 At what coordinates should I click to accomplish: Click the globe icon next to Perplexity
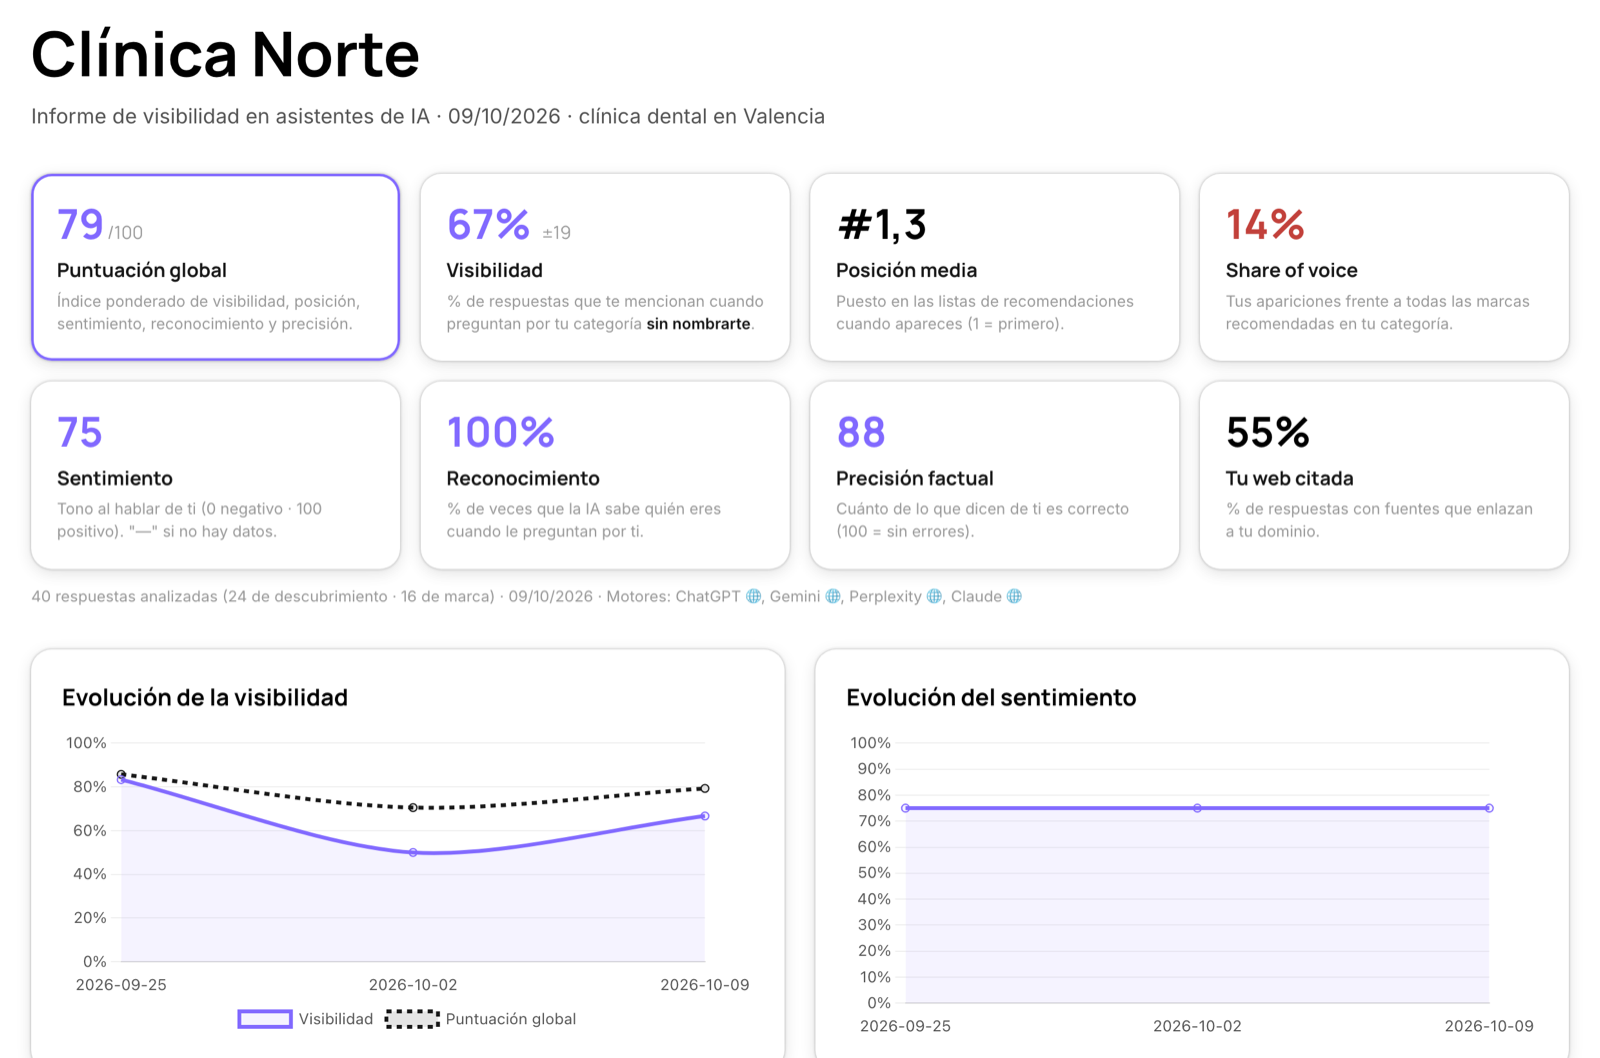[934, 596]
